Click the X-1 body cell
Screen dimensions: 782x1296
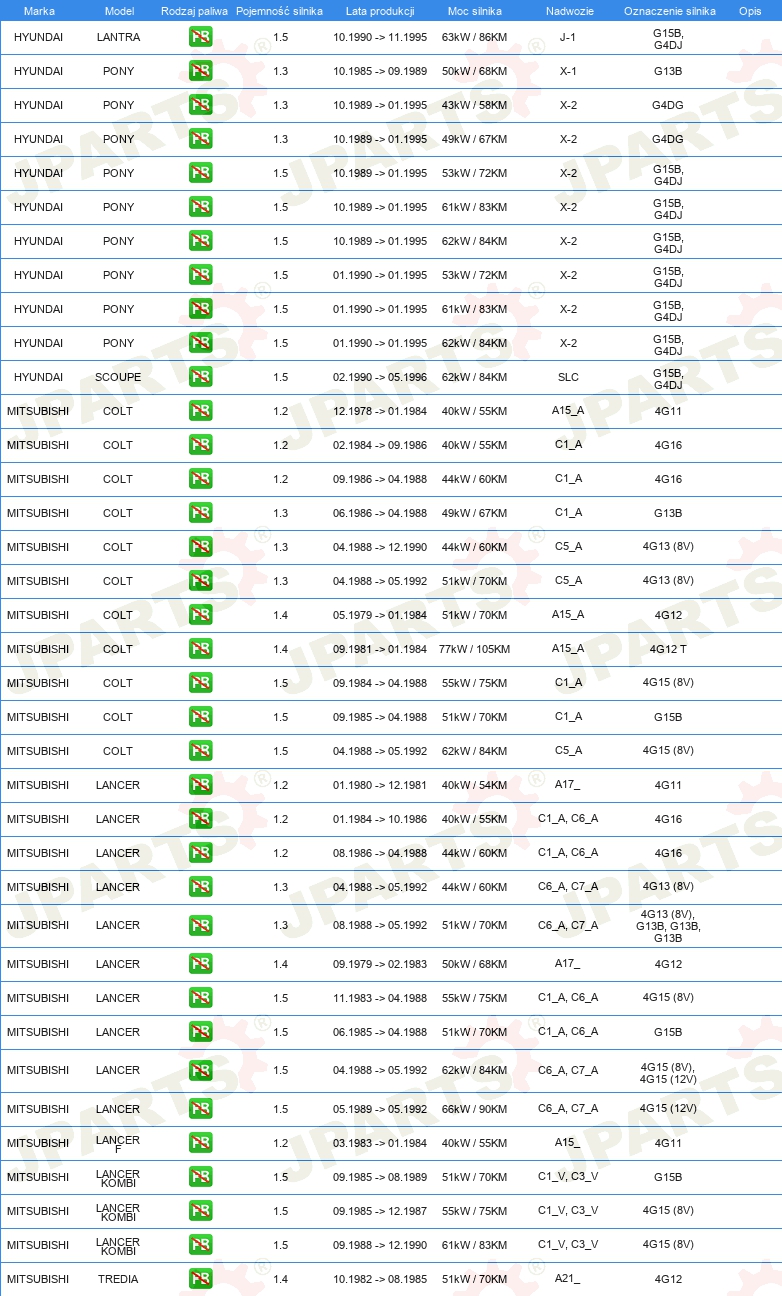(568, 72)
